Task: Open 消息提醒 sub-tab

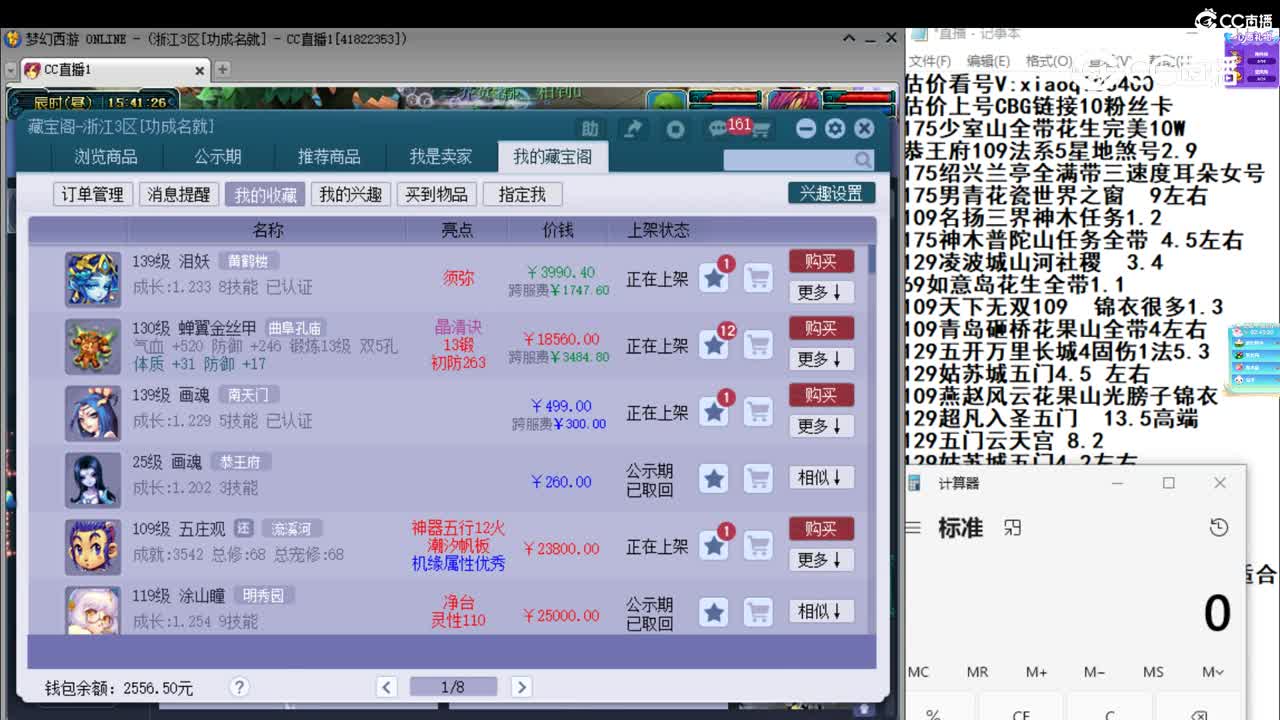Action: pyautogui.click(x=178, y=194)
